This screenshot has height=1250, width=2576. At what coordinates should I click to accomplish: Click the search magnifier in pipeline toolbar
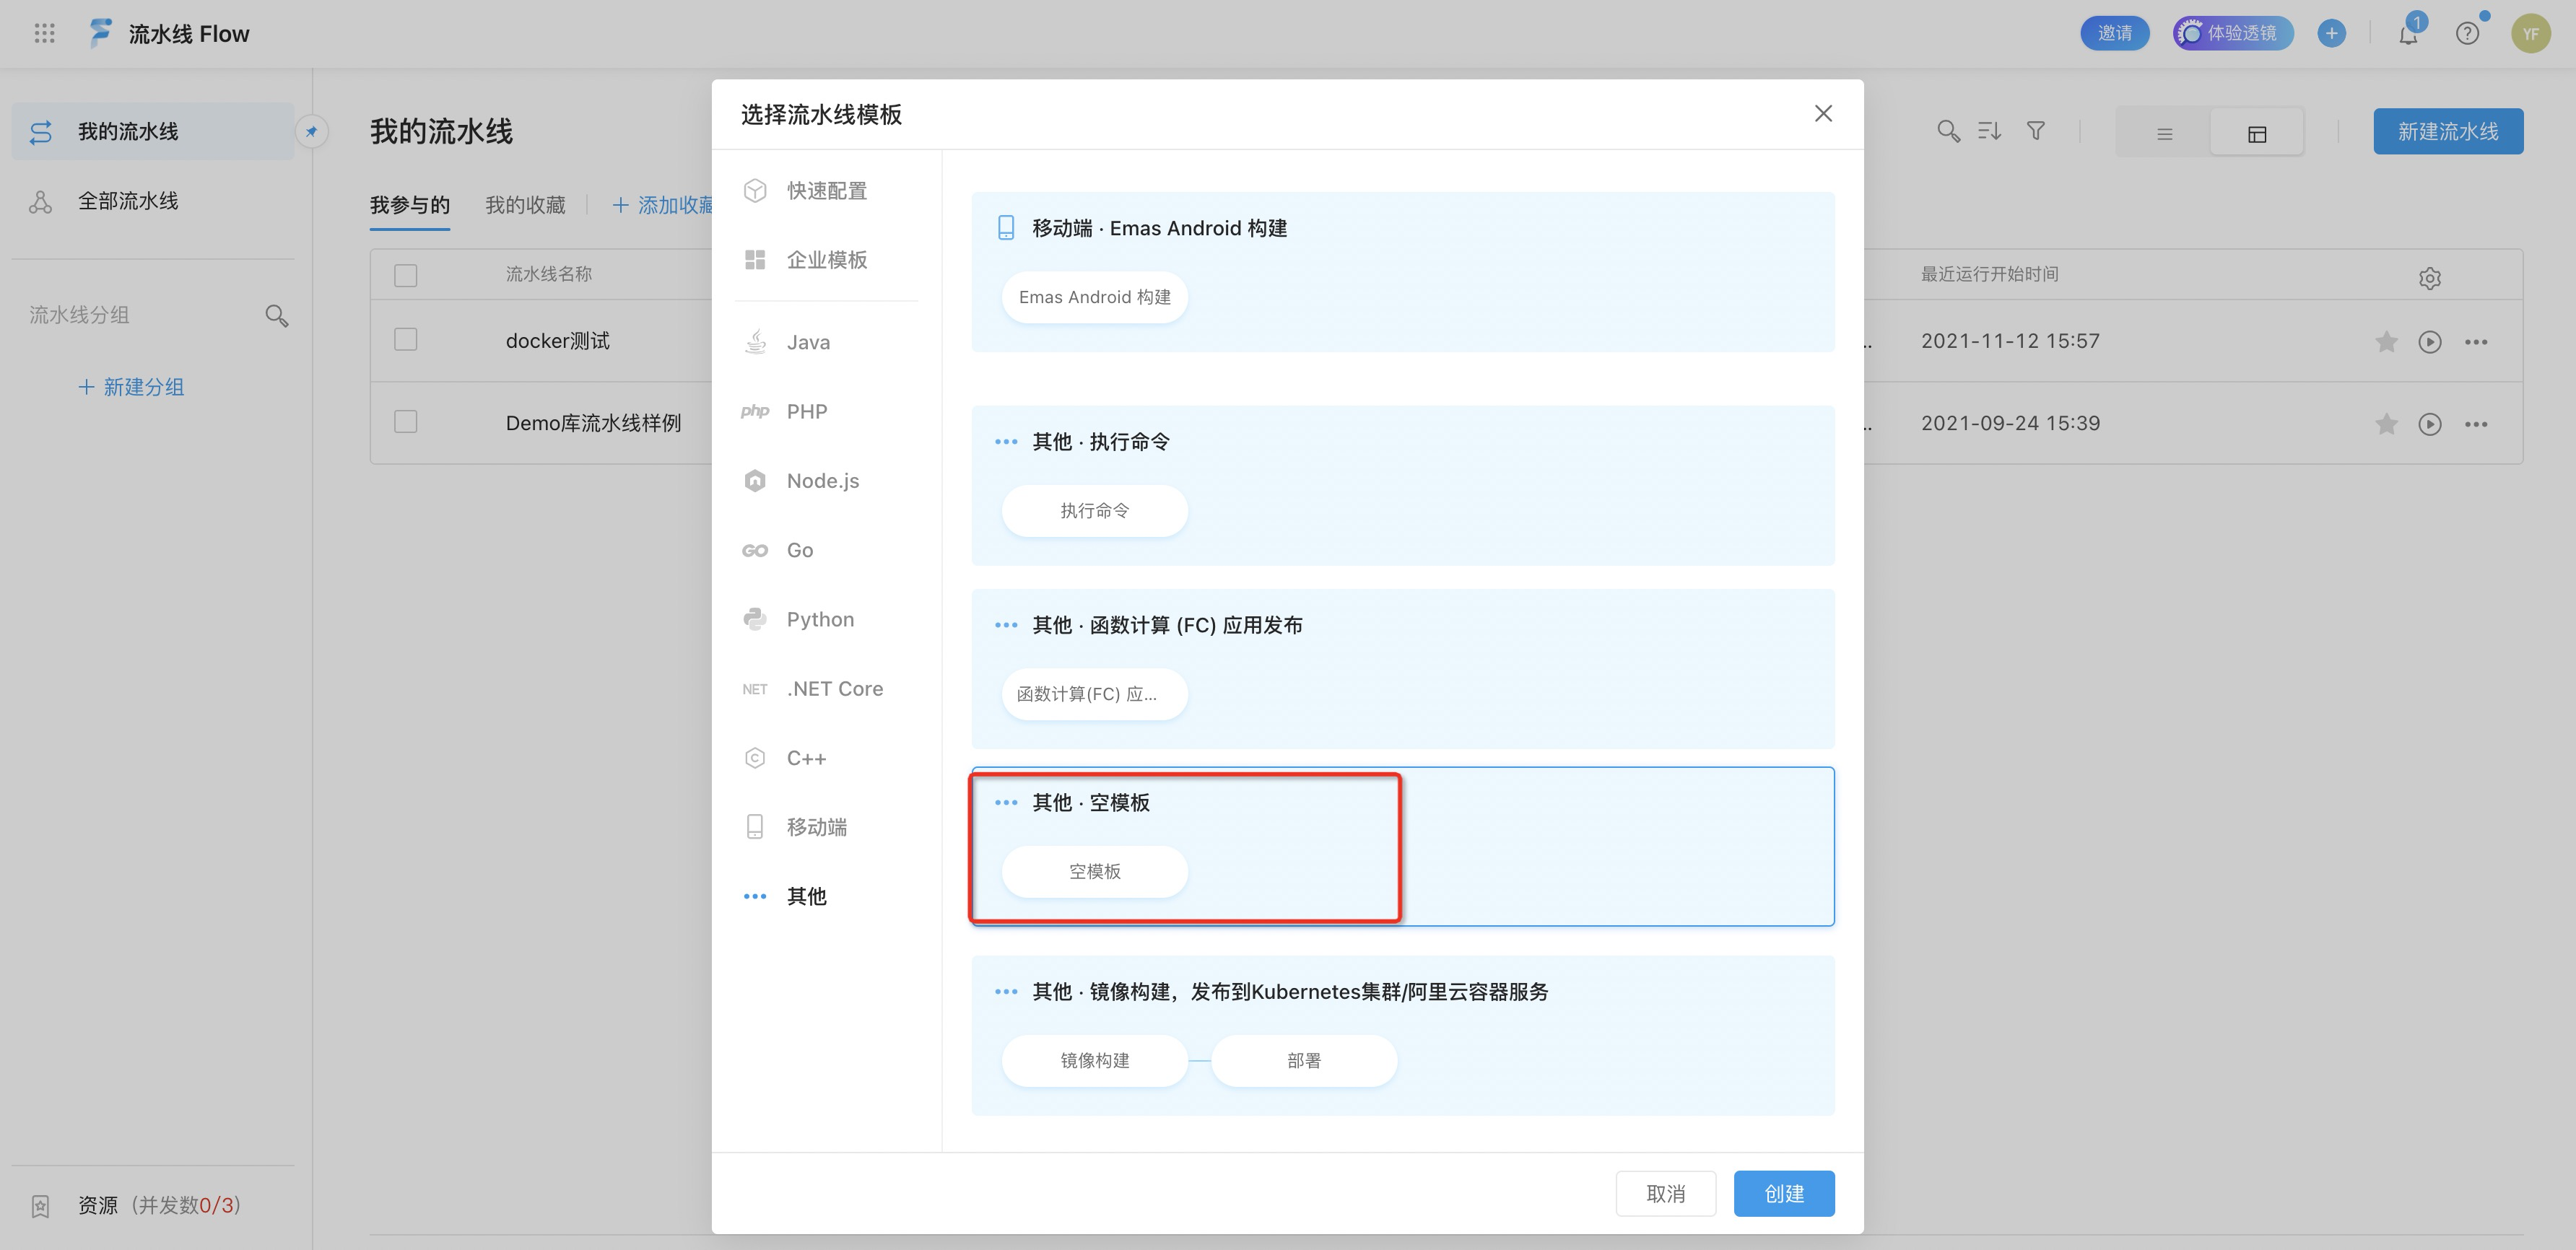tap(1947, 131)
